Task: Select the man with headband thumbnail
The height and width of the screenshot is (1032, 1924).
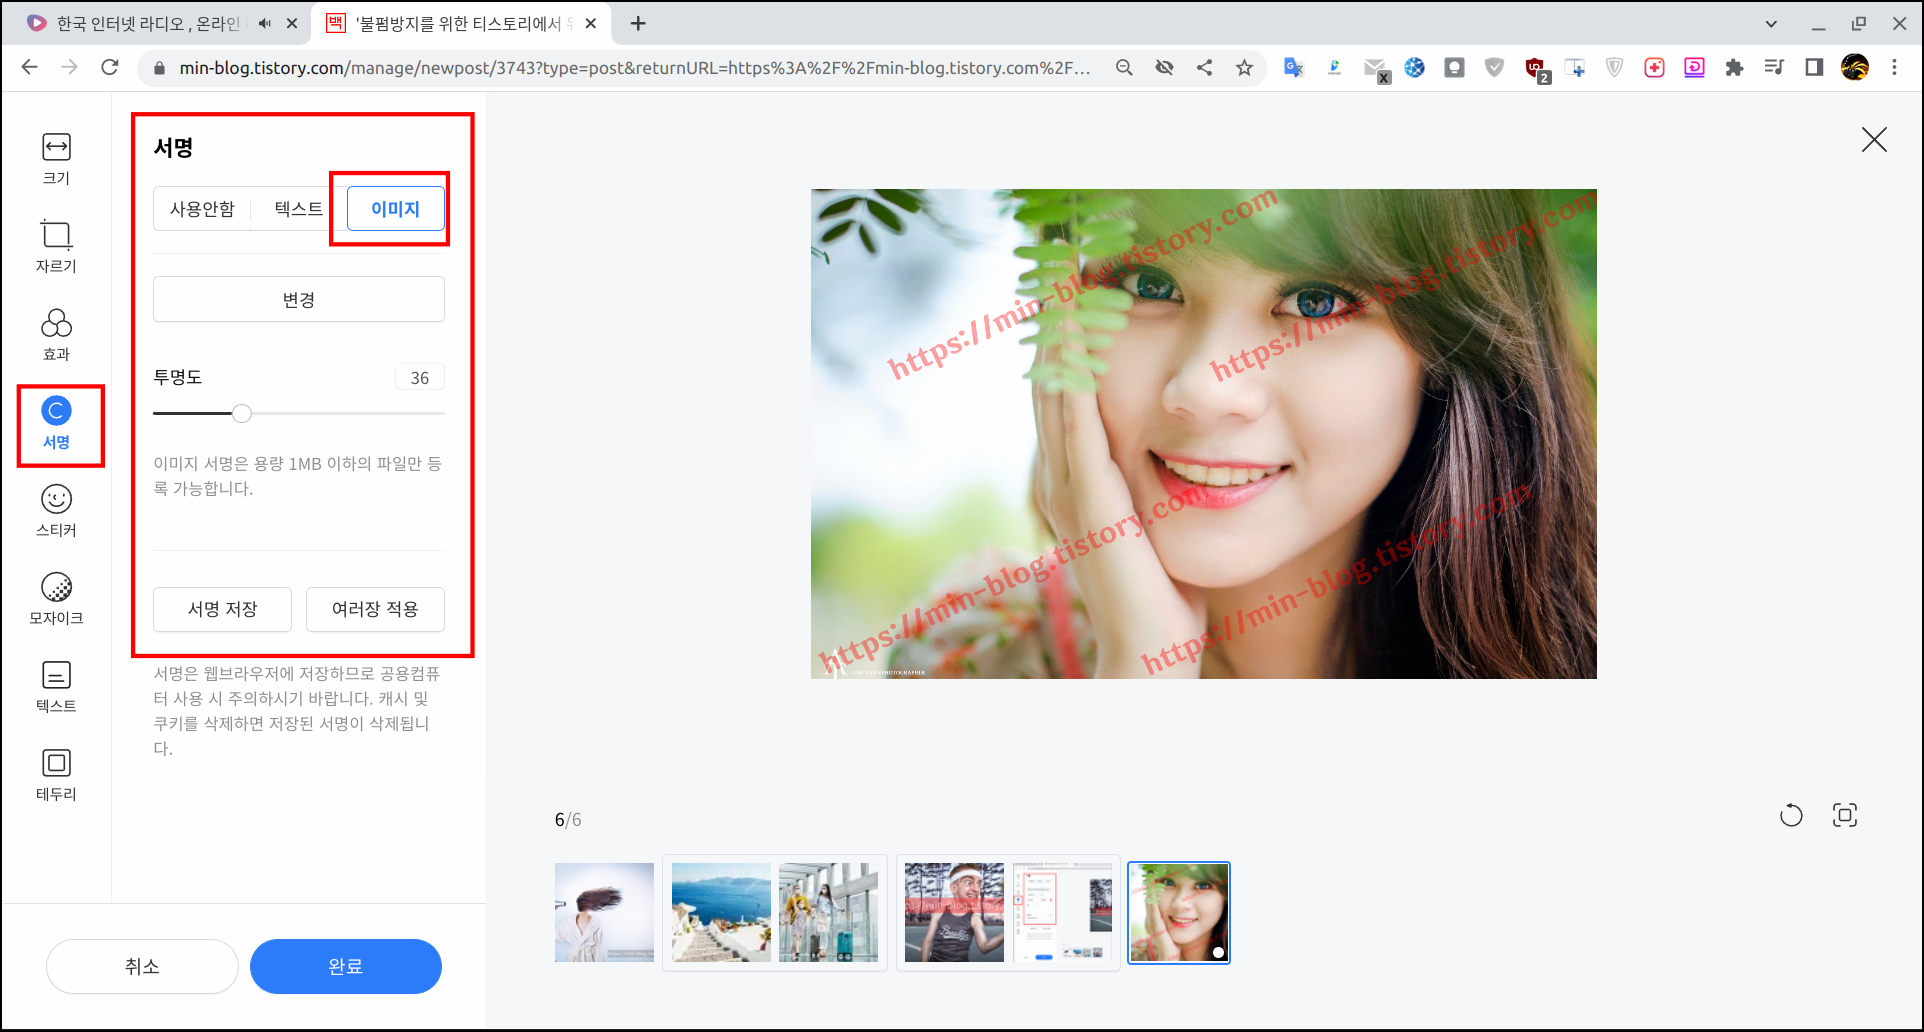Action: point(954,912)
